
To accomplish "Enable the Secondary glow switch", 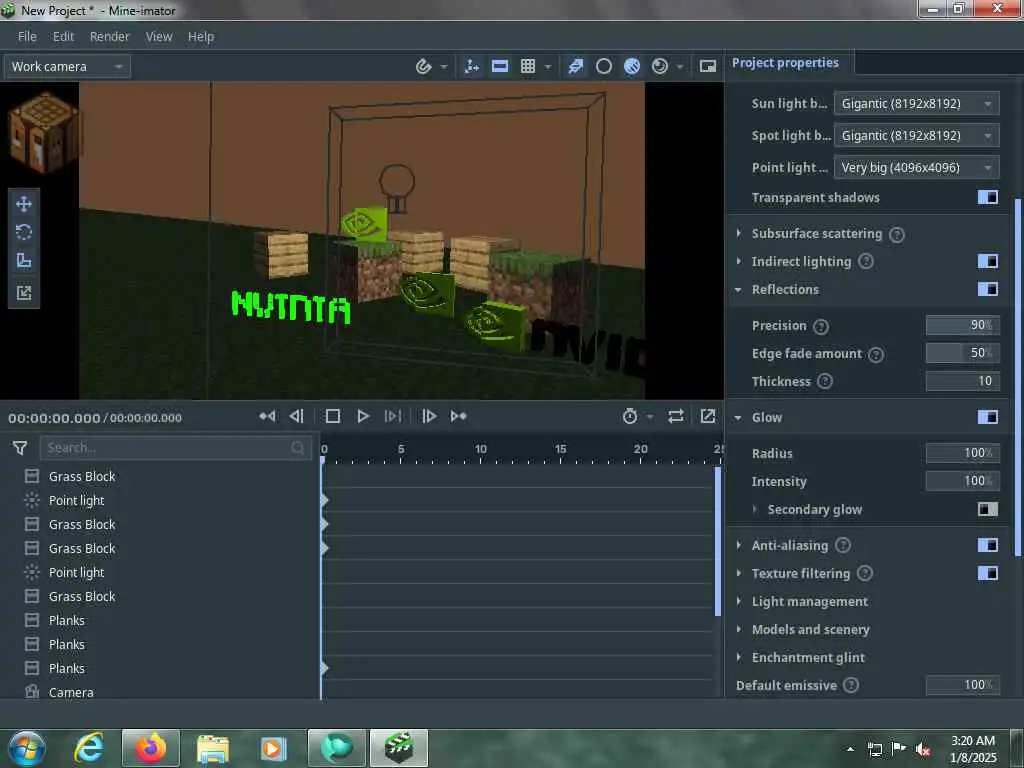I will [x=987, y=509].
